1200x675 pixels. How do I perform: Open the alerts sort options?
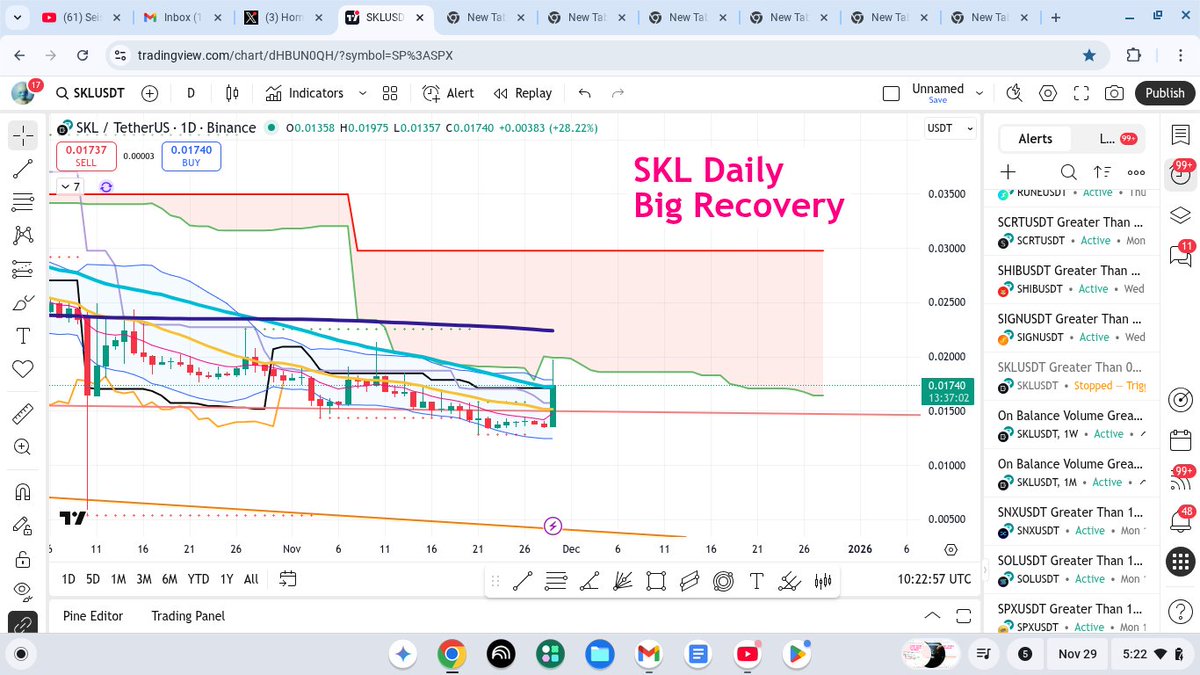(1102, 172)
